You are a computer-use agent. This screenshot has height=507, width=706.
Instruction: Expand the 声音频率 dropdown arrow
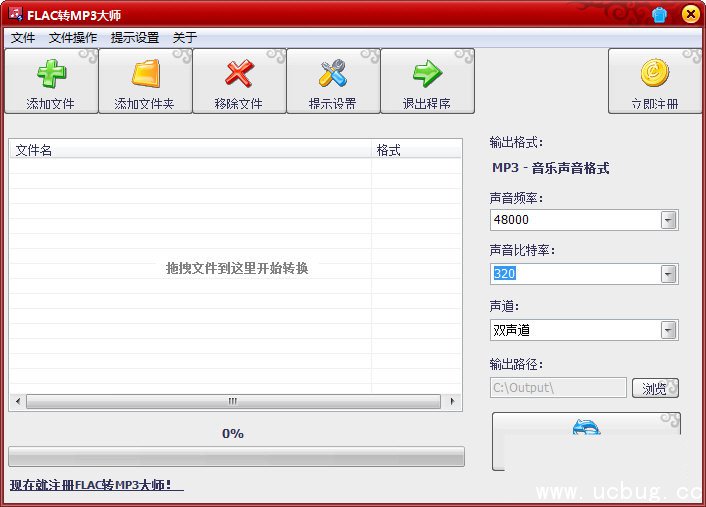click(668, 220)
